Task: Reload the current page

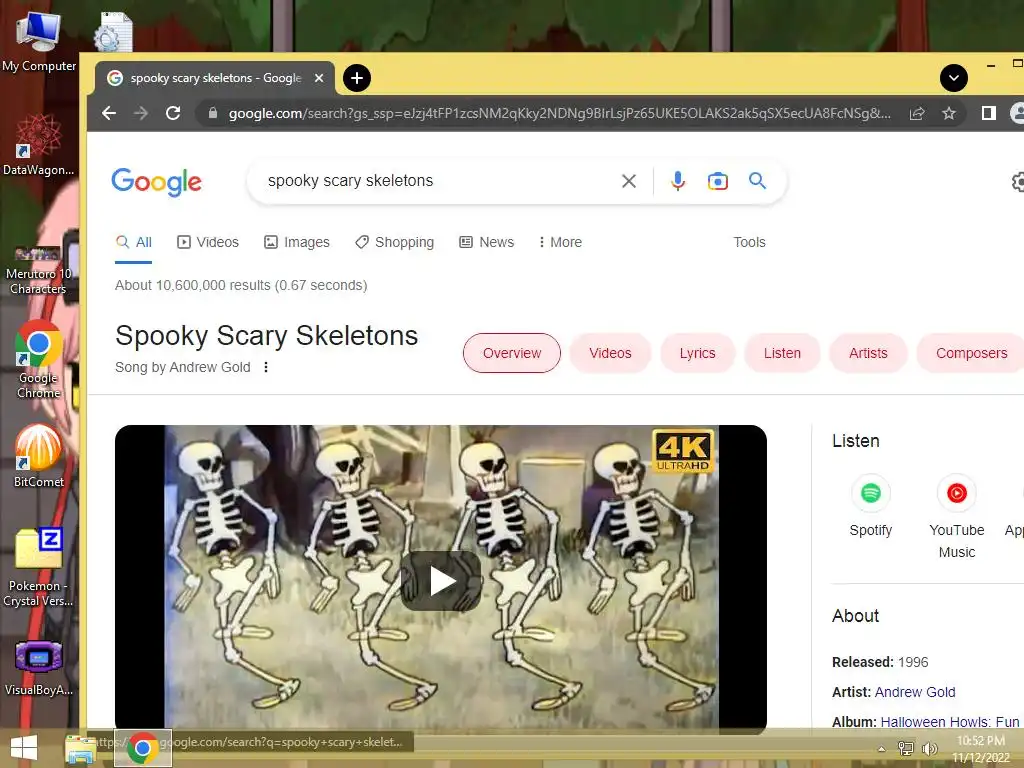Action: [173, 113]
